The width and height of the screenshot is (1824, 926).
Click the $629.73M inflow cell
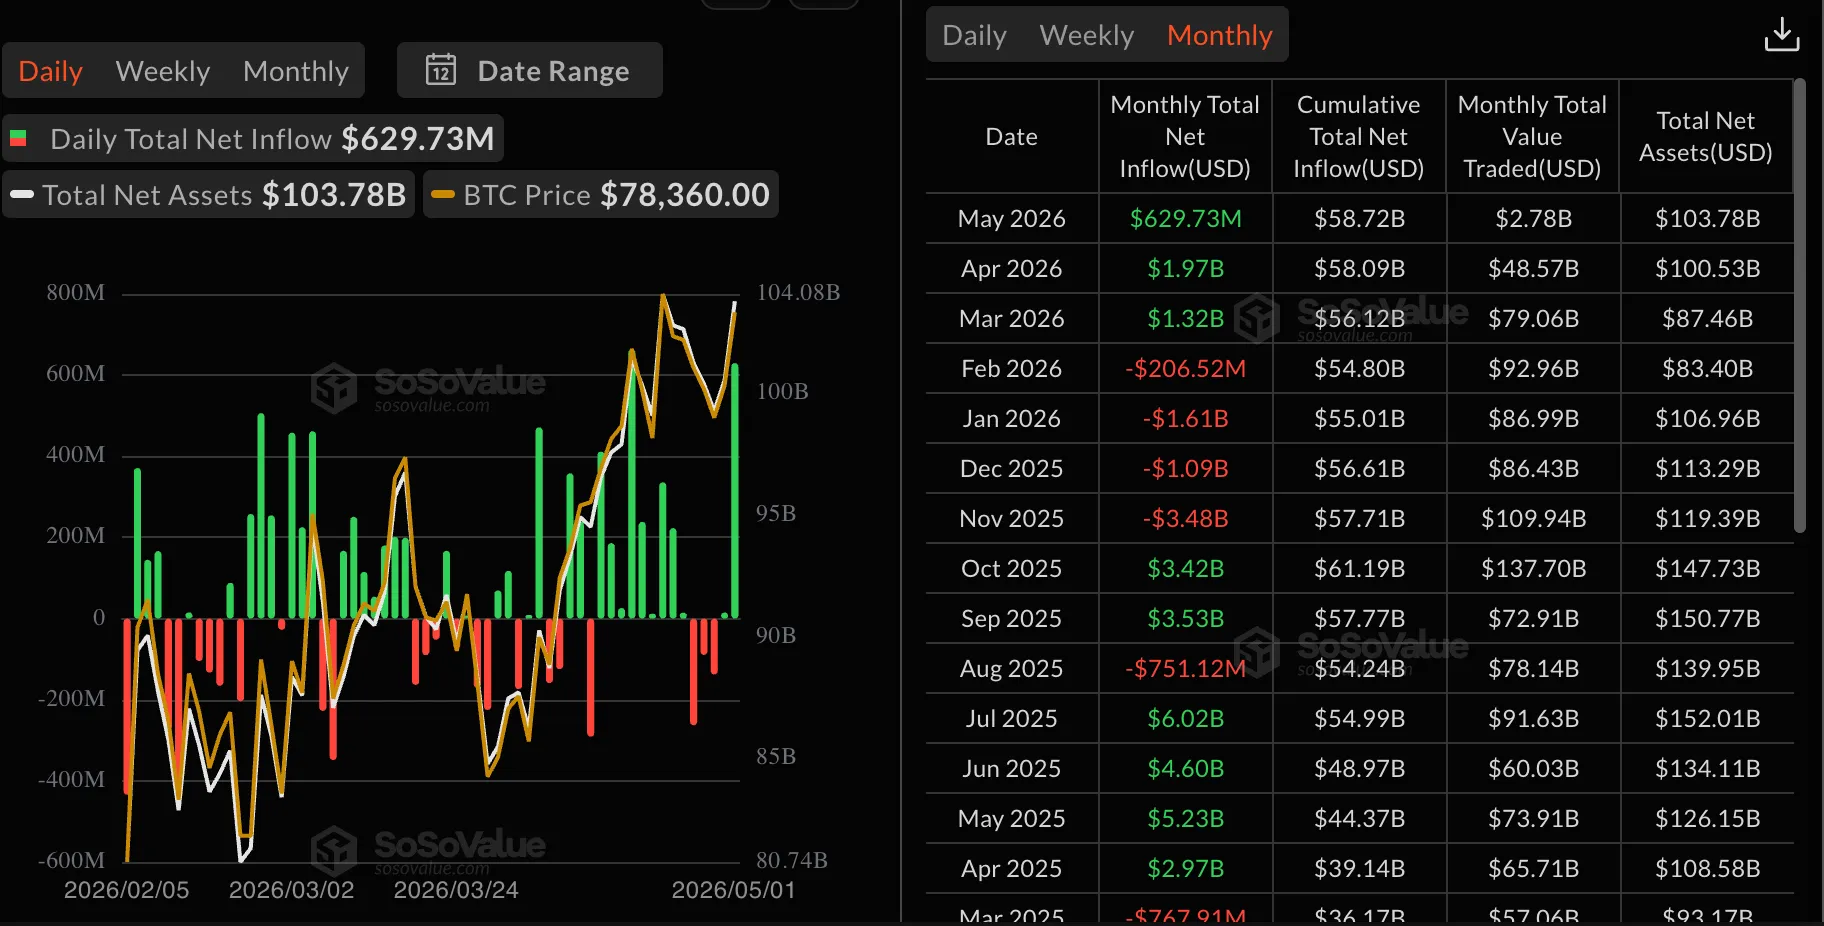pos(1185,218)
